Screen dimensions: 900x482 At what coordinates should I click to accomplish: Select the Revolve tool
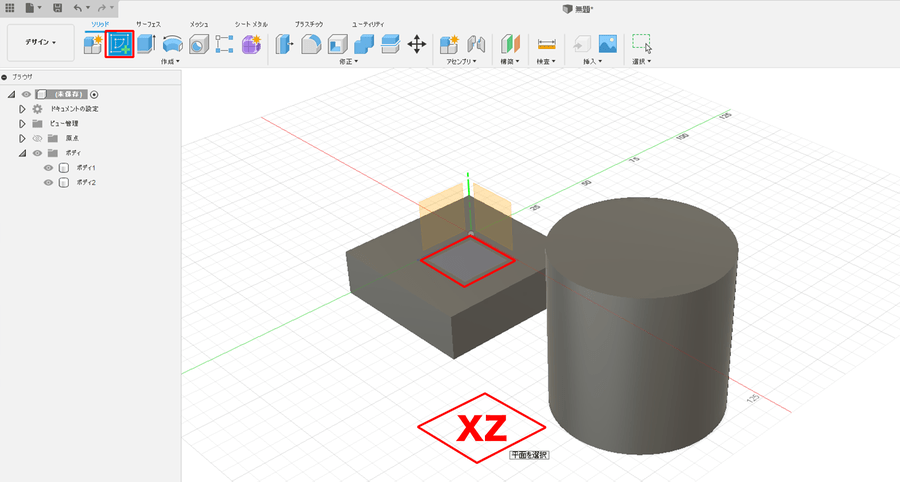pos(172,44)
